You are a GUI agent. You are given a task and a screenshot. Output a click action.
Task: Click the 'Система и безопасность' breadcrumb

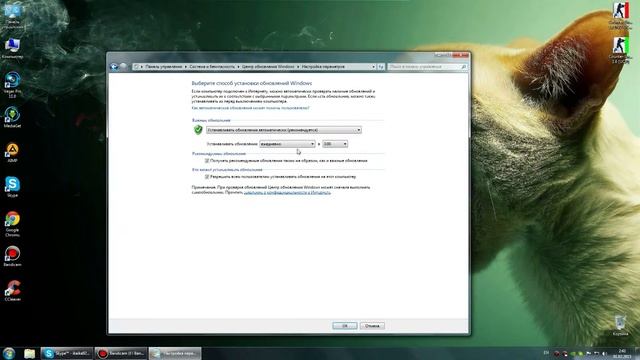[x=212, y=67]
